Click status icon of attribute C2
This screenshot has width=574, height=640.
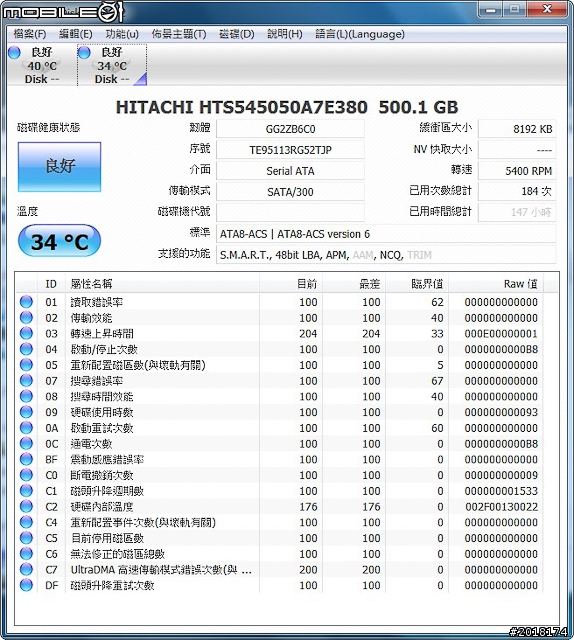(x=26, y=507)
